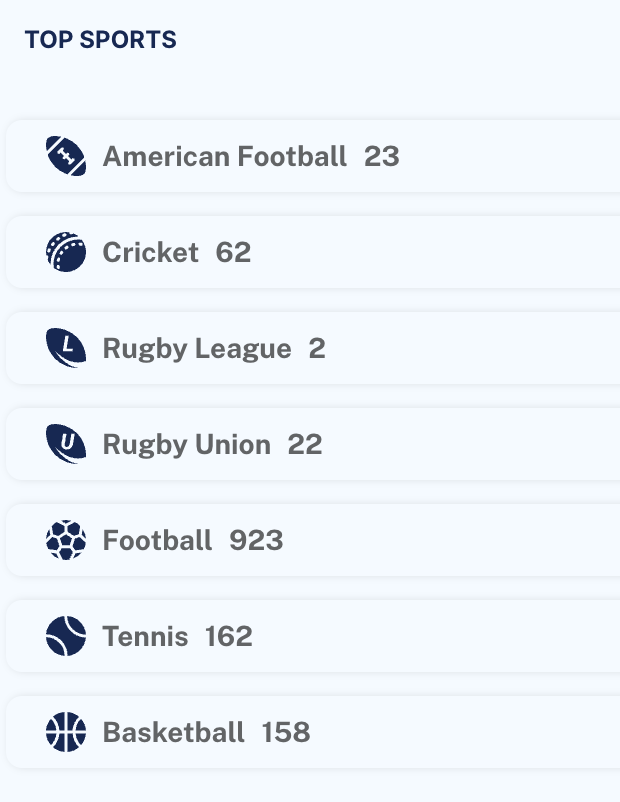
Task: Click the Rugby League ball icon
Action: pyautogui.click(x=66, y=348)
